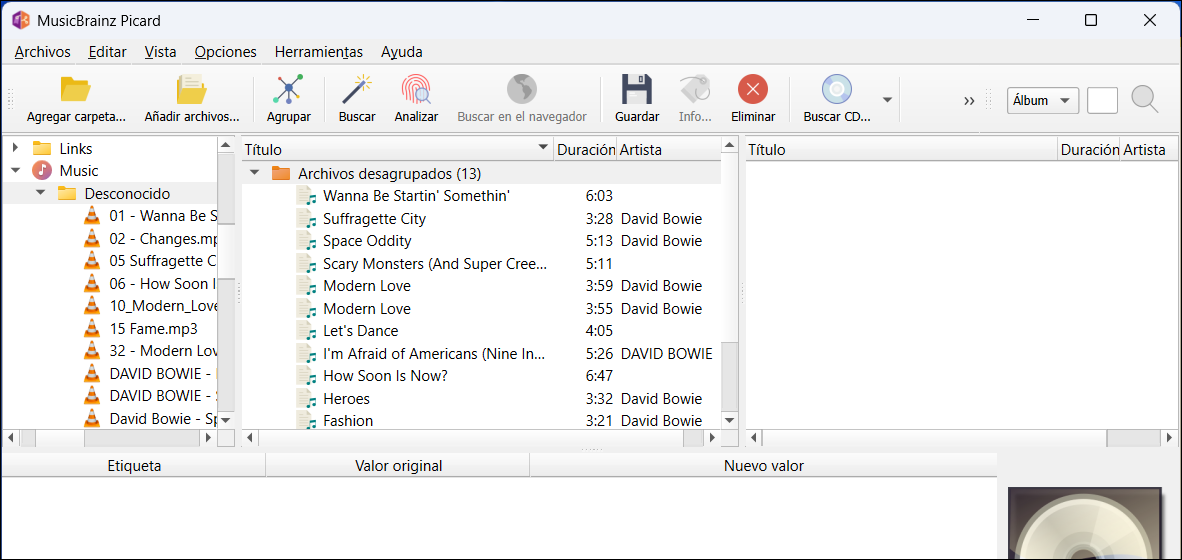Click VLC icon beside 15 Fame.mp3
The width and height of the screenshot is (1182, 560).
[x=91, y=329]
